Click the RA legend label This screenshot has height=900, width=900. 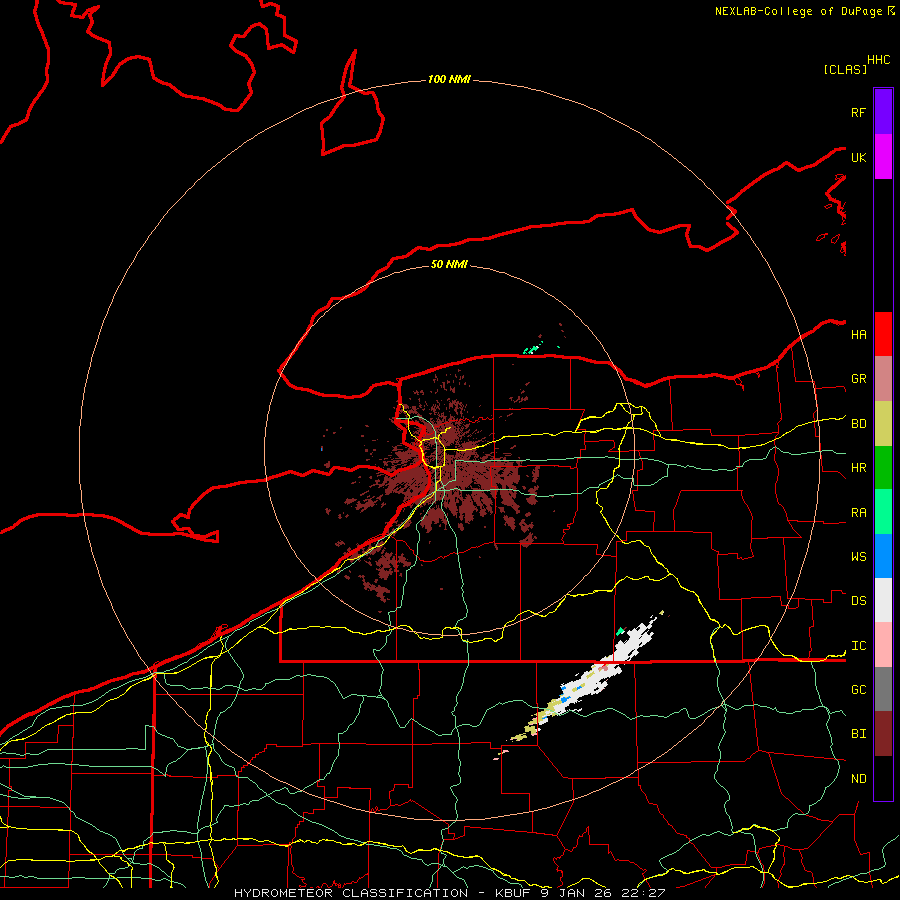(x=858, y=513)
